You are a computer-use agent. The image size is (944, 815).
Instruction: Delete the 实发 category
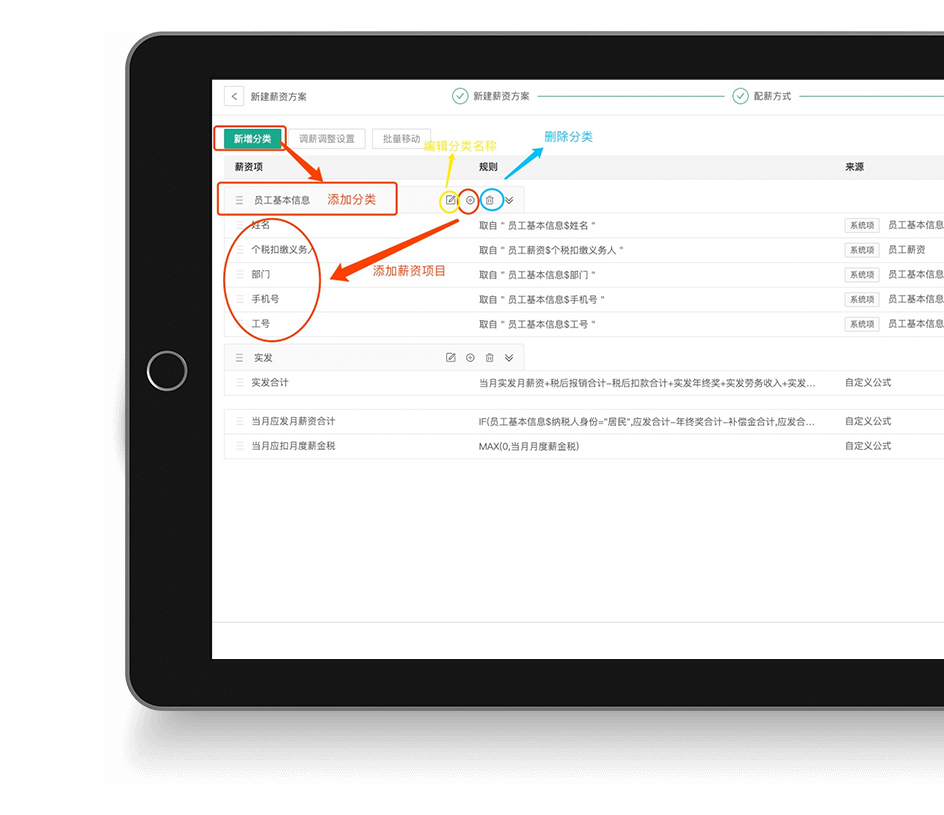489,357
